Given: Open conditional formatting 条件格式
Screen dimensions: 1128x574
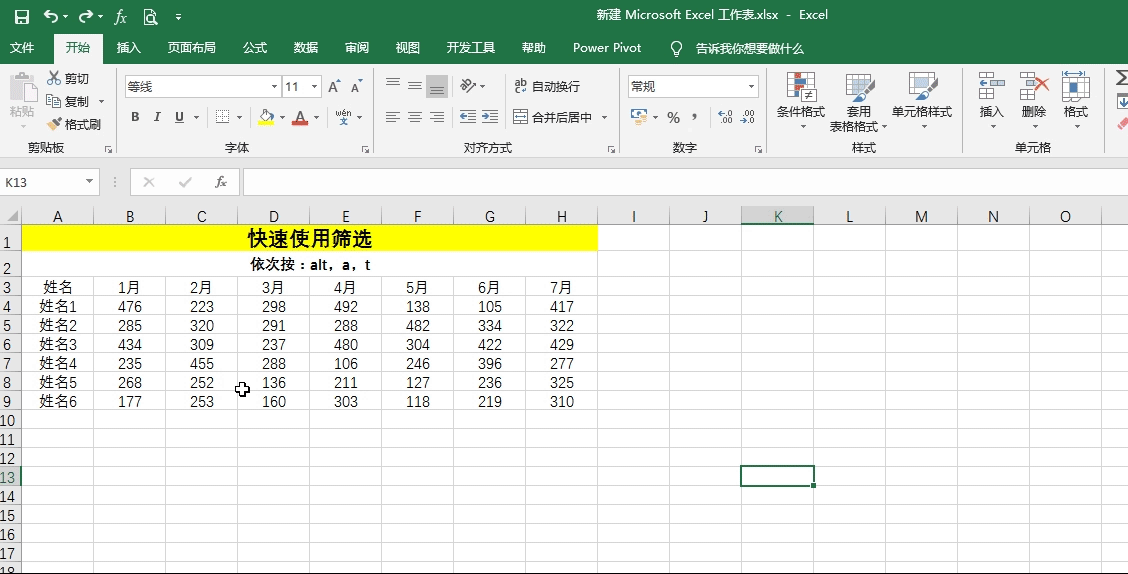Looking at the screenshot, I should (x=801, y=101).
